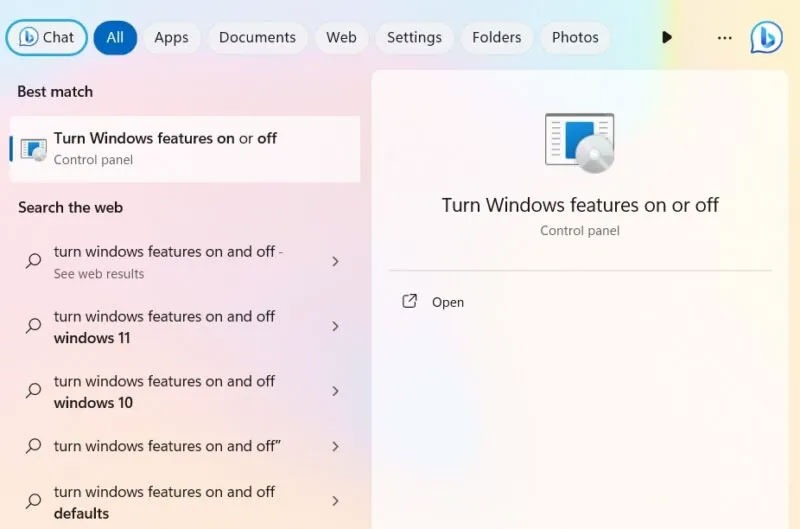Click the more options ellipsis icon

click(724, 38)
